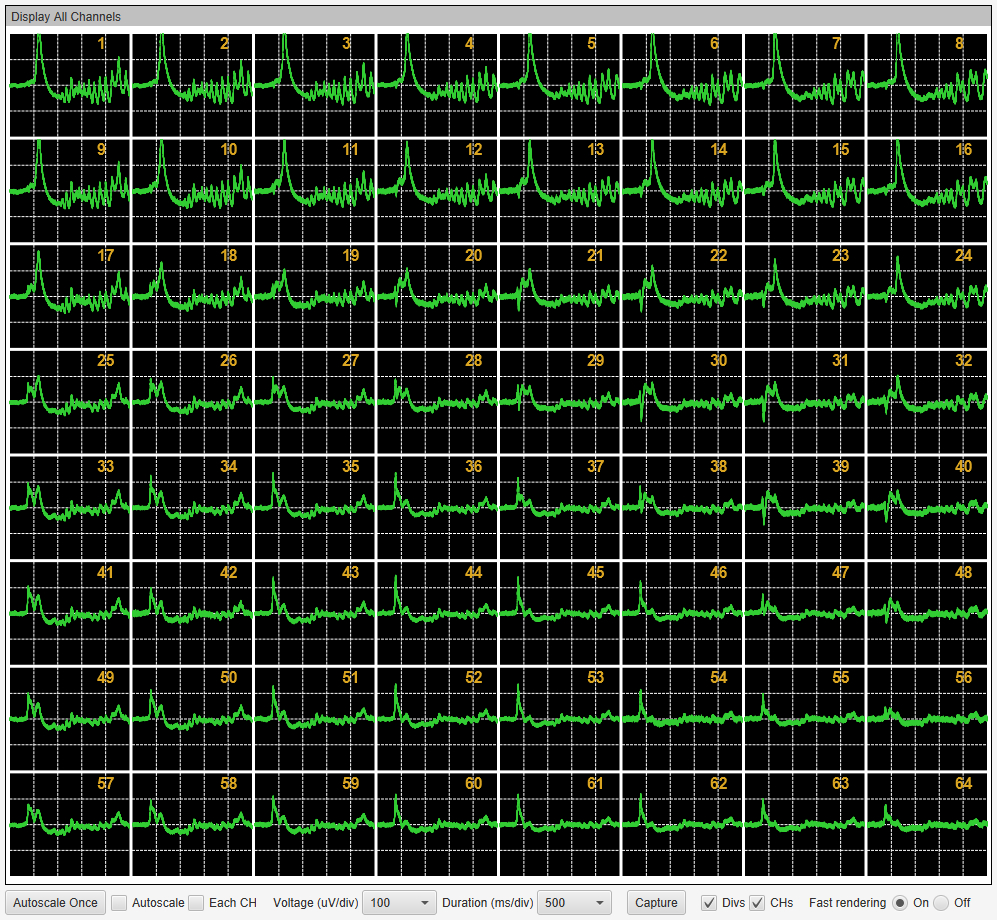Click the Voltage (uV/div) label

tap(315, 903)
